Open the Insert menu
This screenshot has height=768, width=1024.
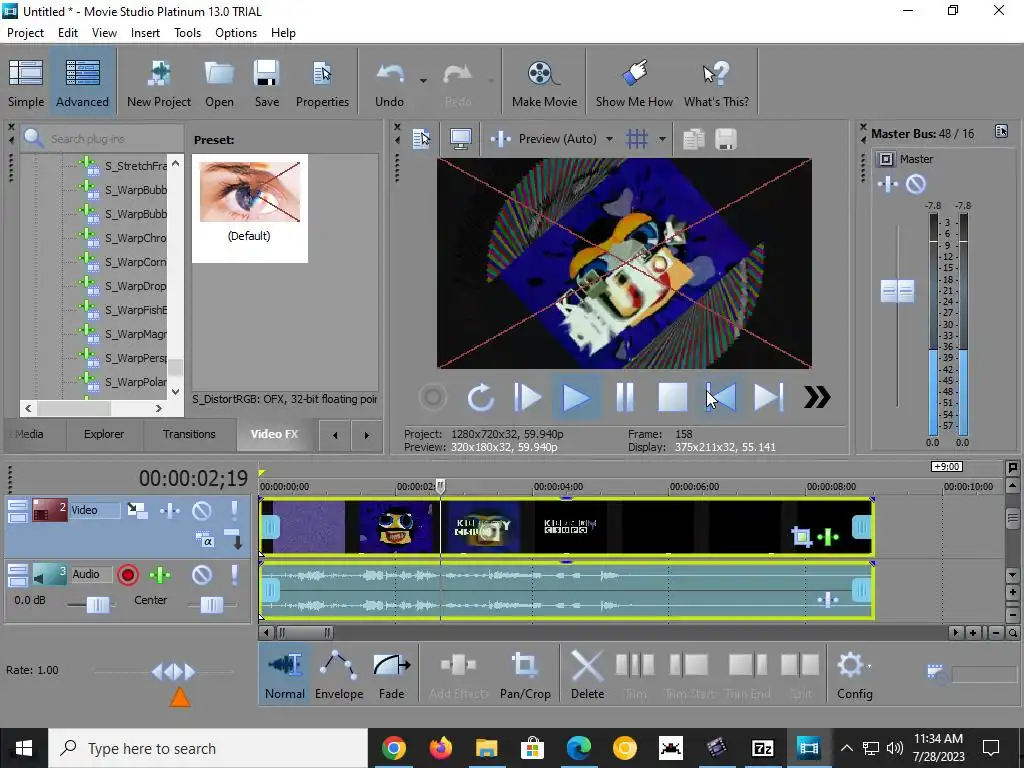pyautogui.click(x=145, y=33)
